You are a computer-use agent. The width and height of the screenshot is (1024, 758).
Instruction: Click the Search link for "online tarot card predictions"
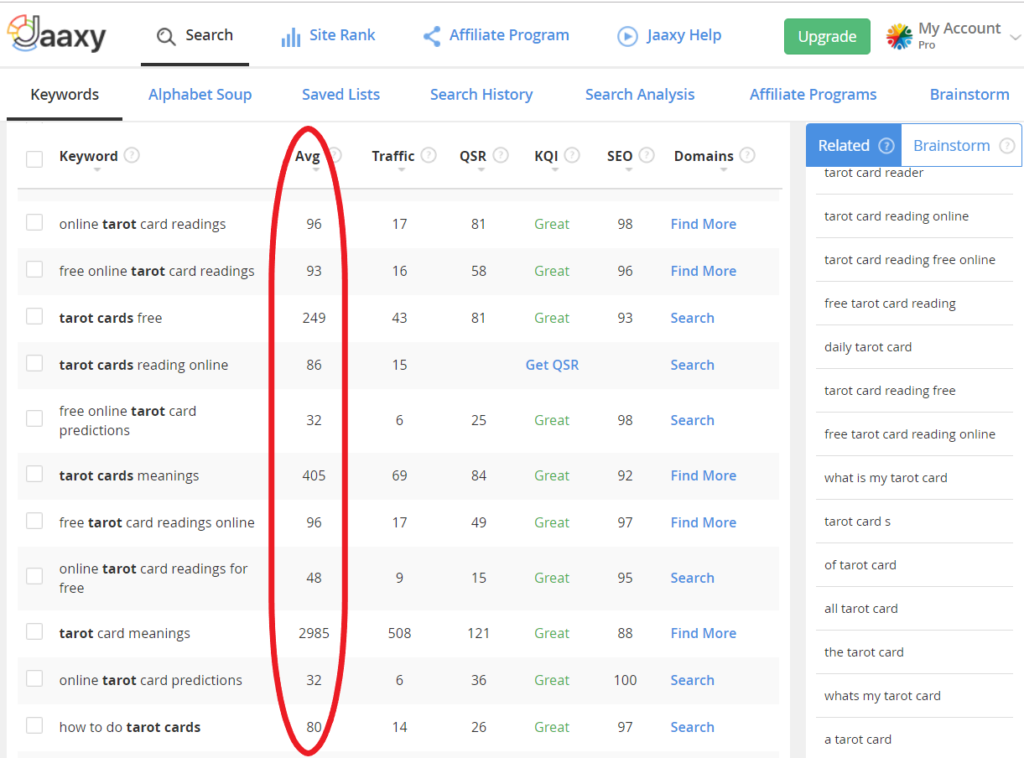[692, 680]
